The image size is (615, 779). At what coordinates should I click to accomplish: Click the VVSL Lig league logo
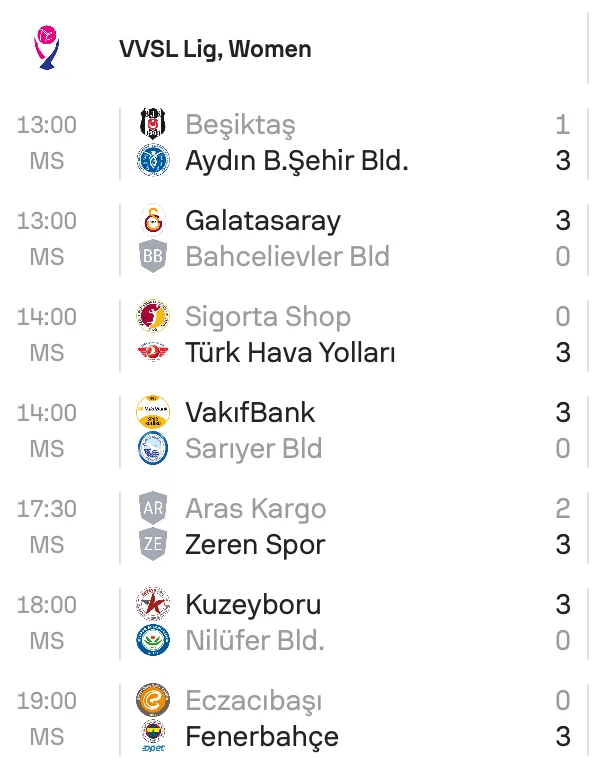(47, 47)
